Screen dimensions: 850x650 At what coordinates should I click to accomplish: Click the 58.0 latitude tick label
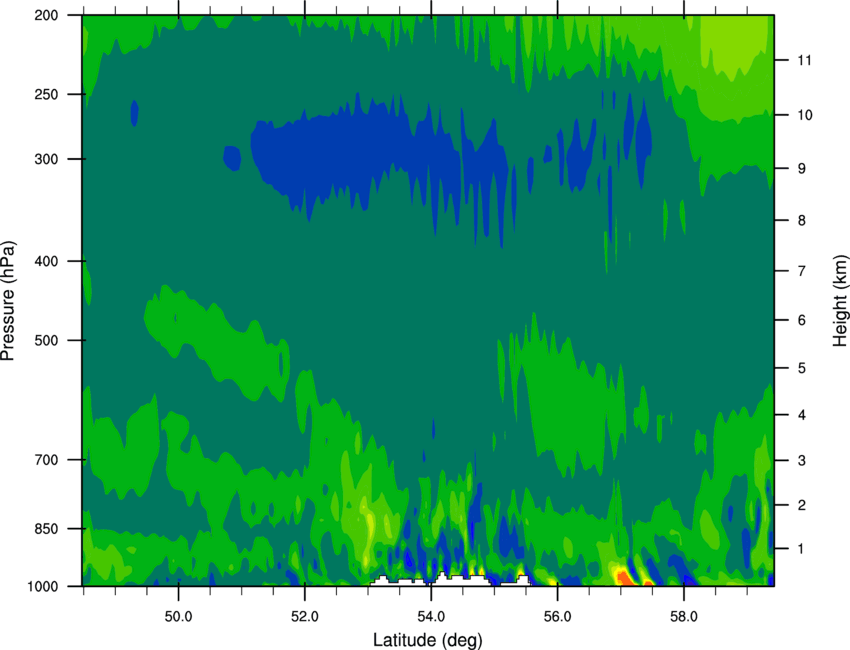pos(684,617)
